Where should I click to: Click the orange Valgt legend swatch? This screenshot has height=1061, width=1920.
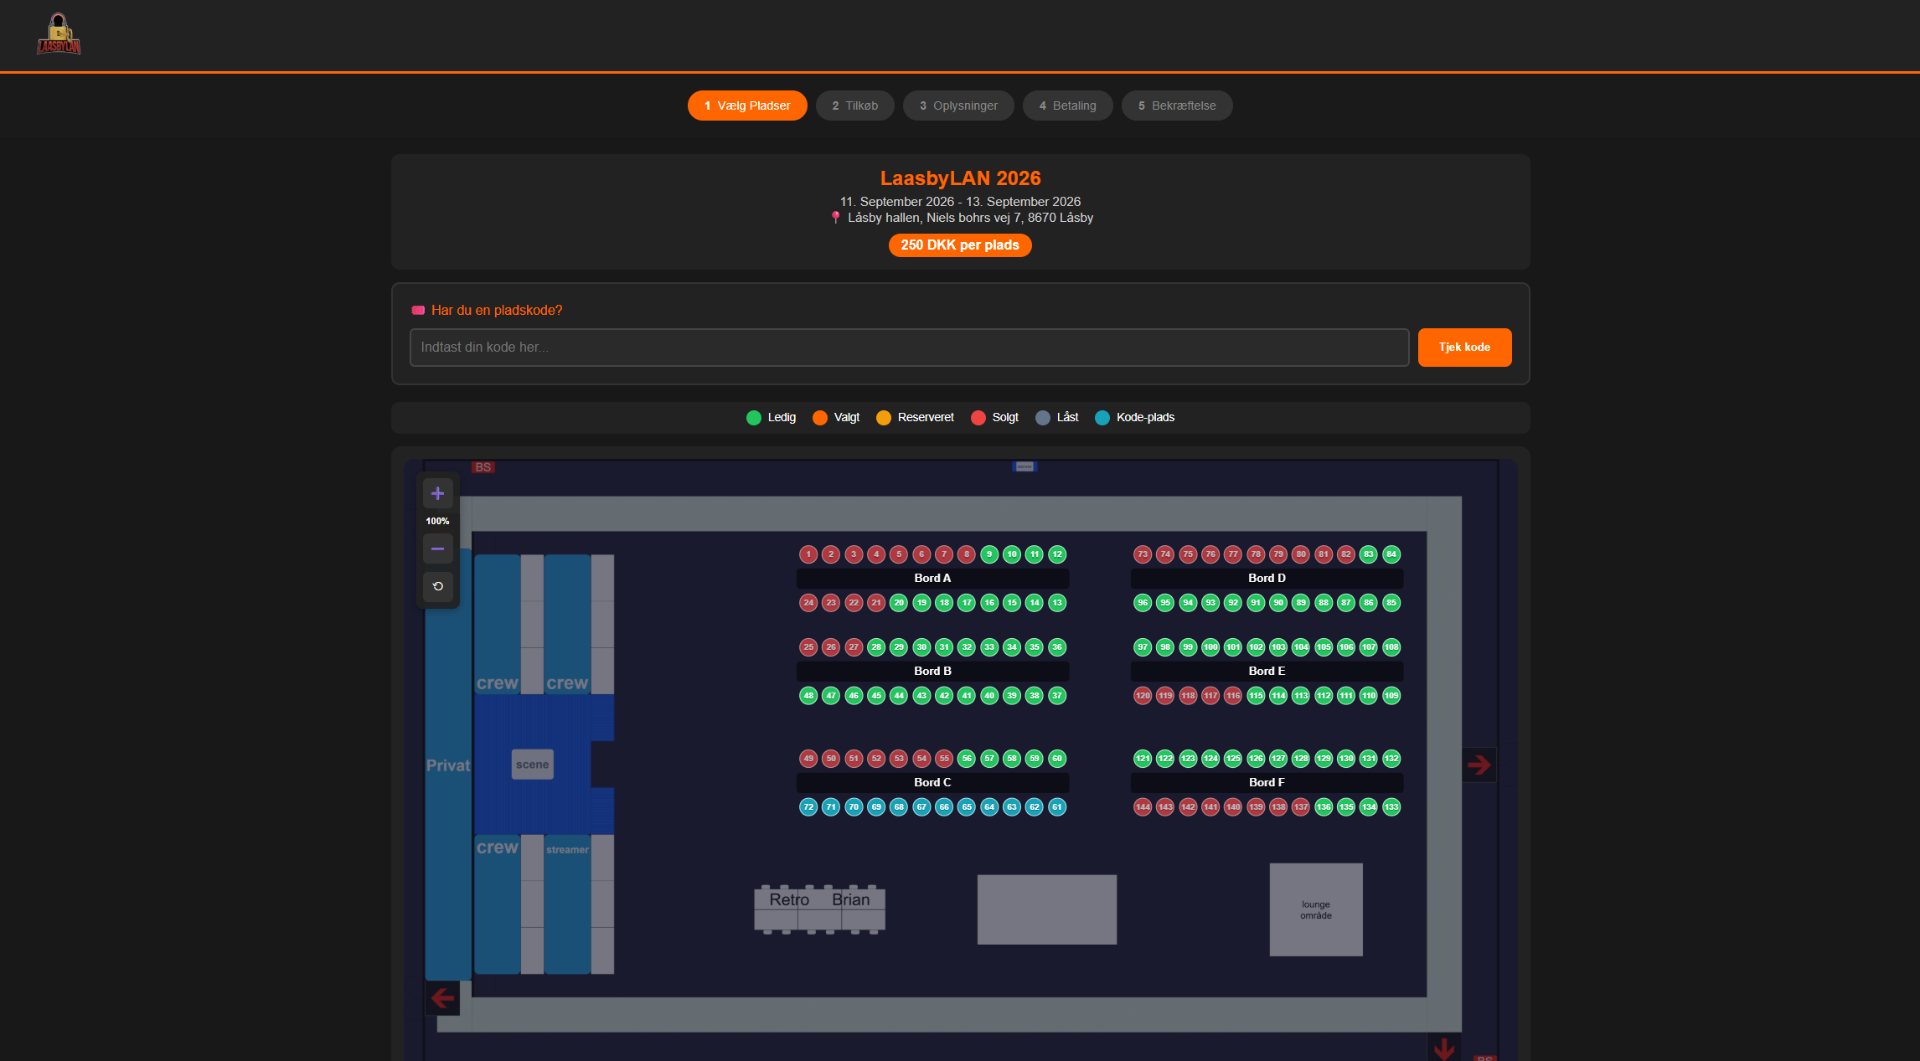820,418
